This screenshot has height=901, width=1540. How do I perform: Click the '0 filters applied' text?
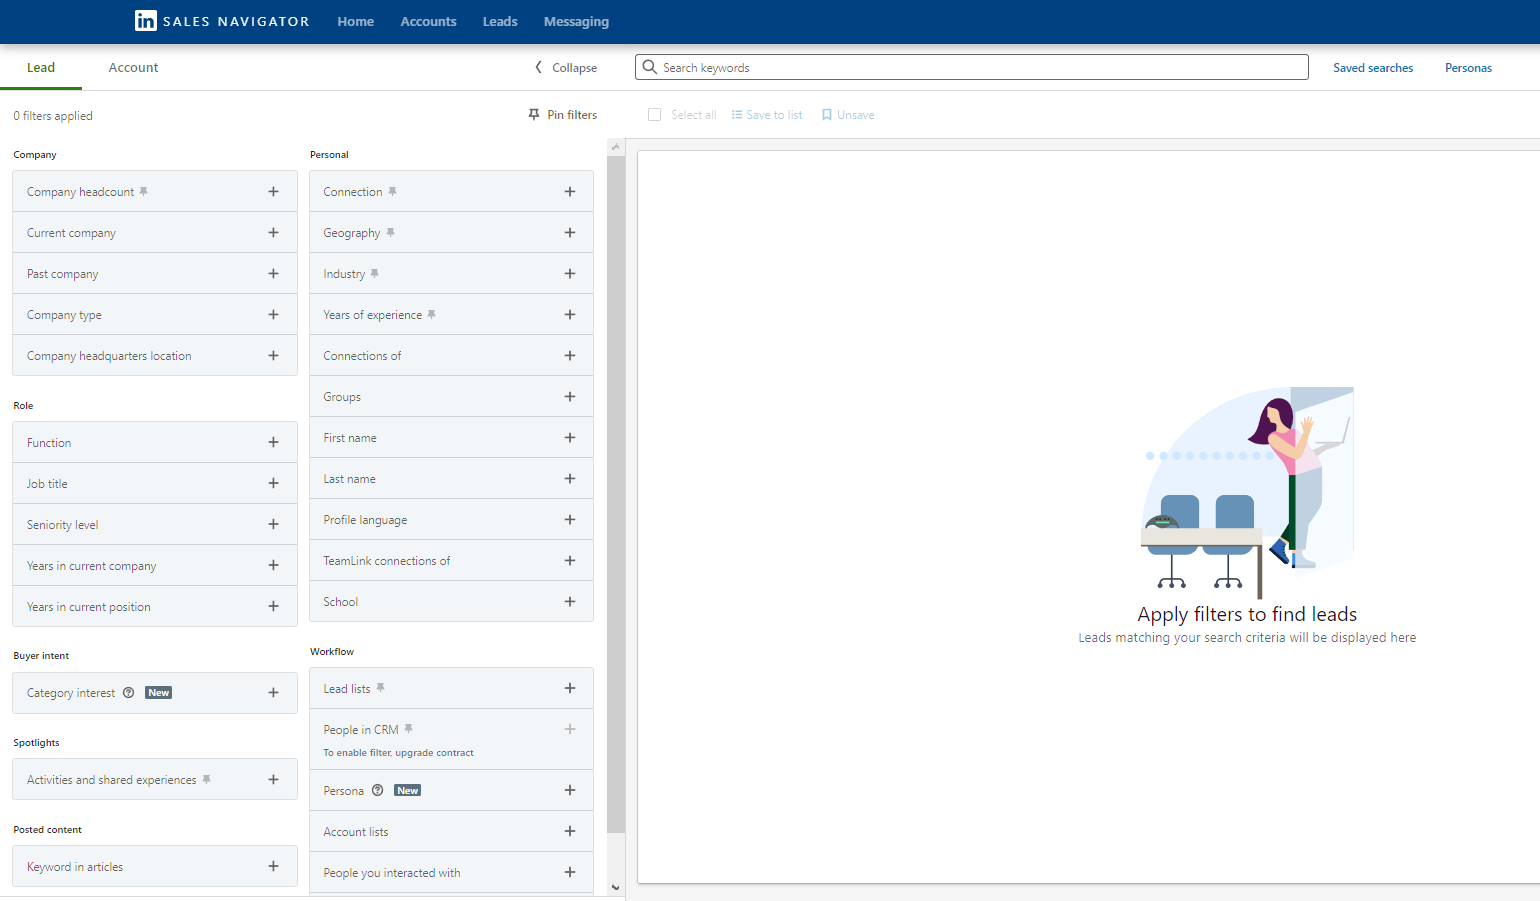pos(53,116)
